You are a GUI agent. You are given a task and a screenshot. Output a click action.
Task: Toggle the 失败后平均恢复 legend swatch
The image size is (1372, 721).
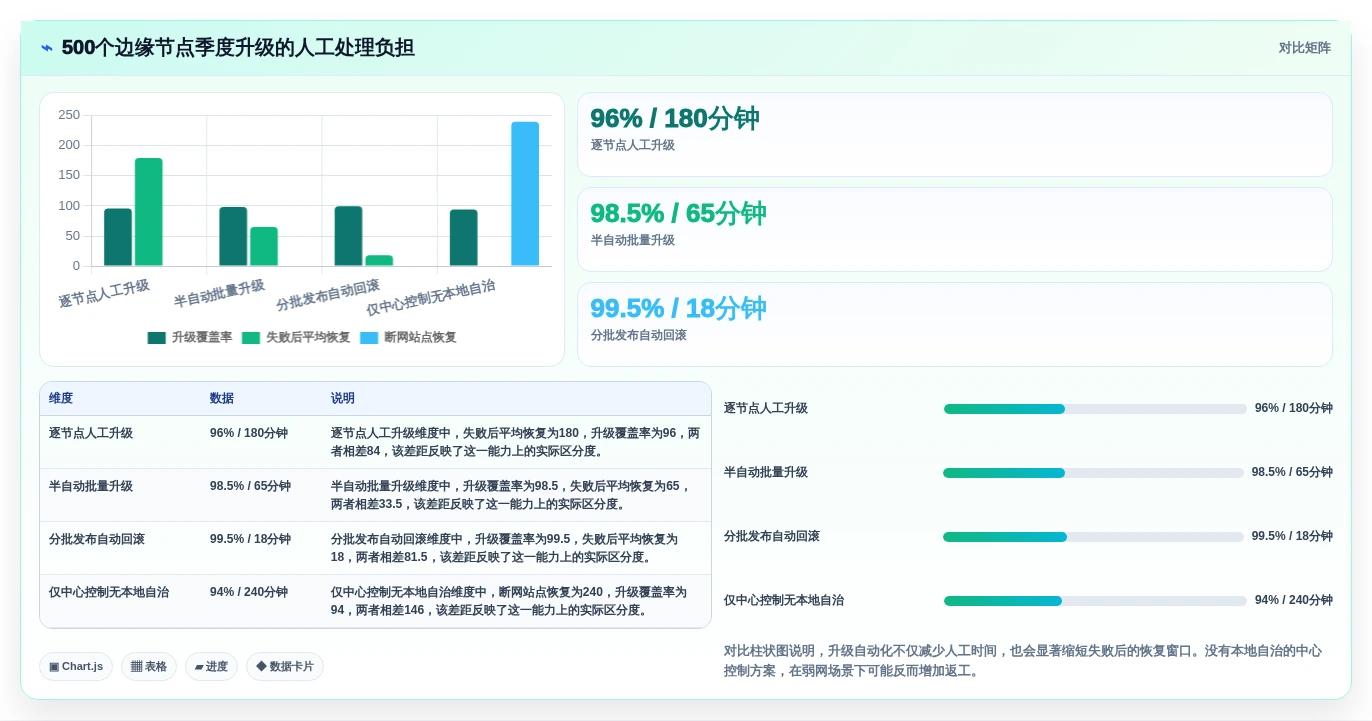[x=251, y=338]
